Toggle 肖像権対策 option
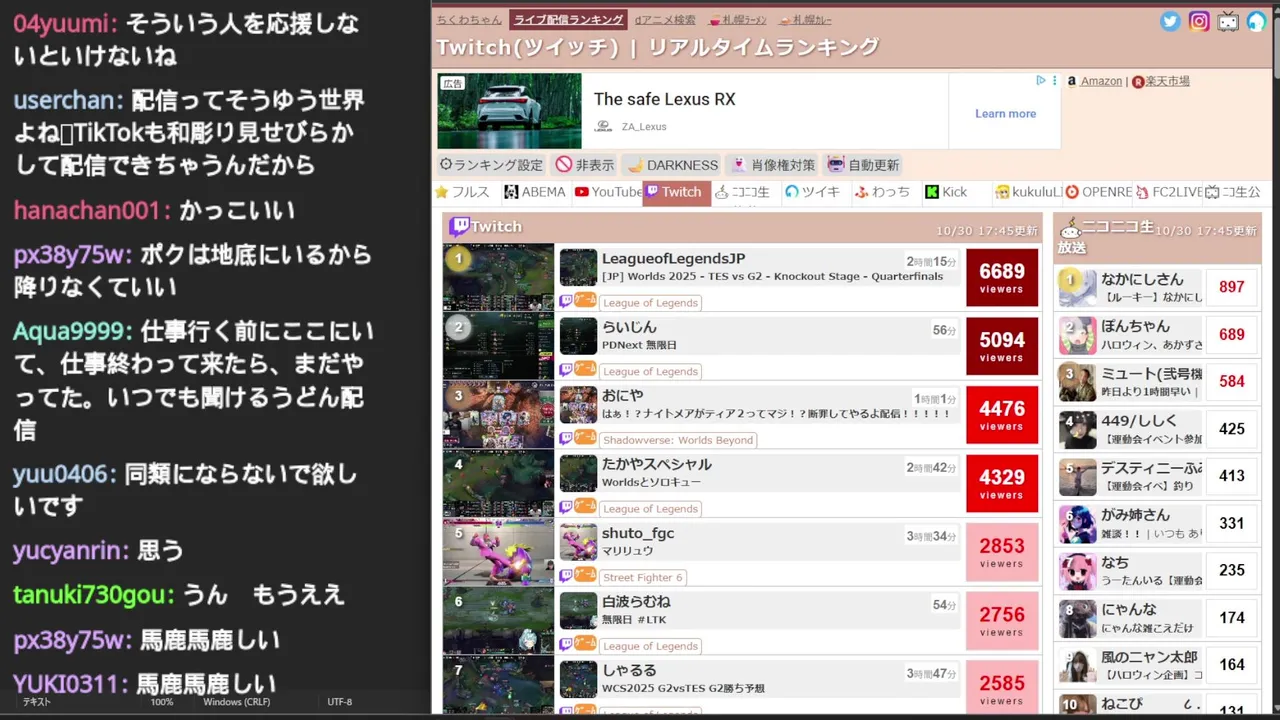The width and height of the screenshot is (1280, 720). pos(773,165)
